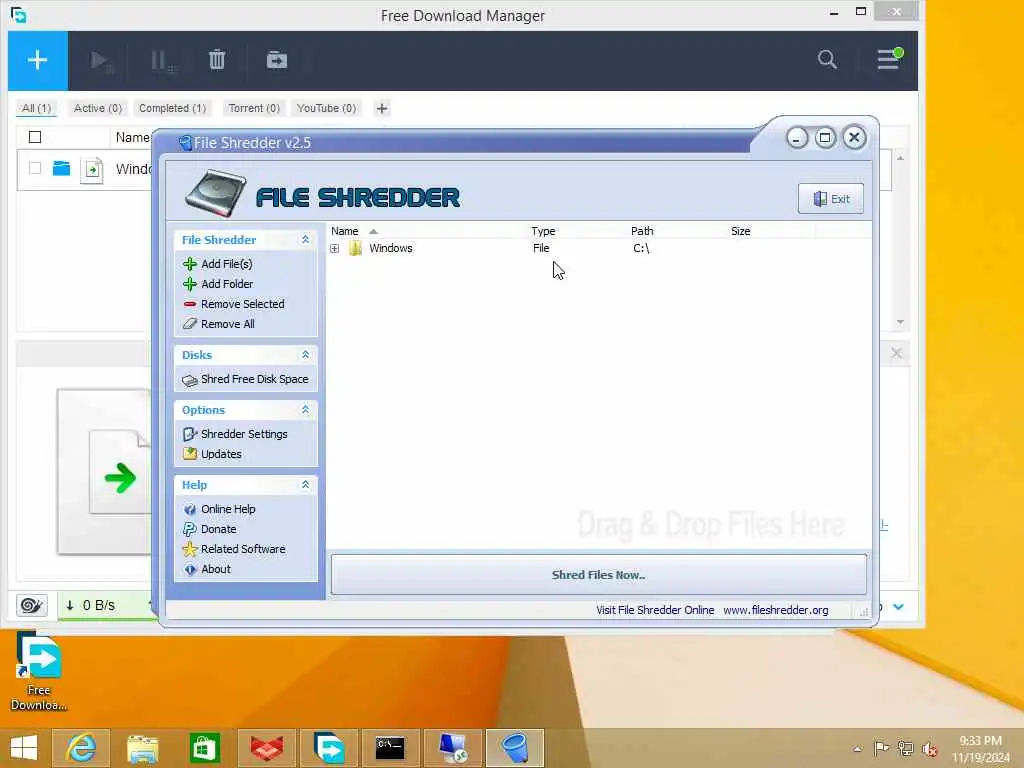Toggle snail mode speed limiter

31,605
